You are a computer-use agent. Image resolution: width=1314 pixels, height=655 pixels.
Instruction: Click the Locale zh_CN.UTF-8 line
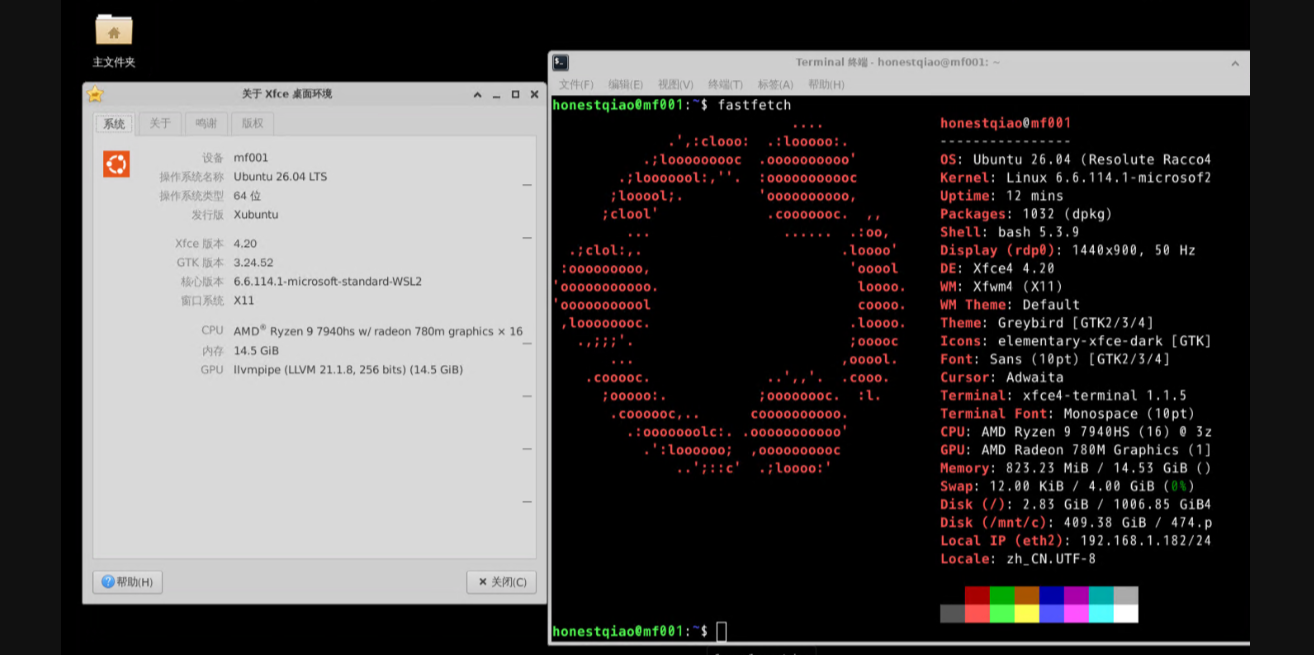coord(1018,559)
